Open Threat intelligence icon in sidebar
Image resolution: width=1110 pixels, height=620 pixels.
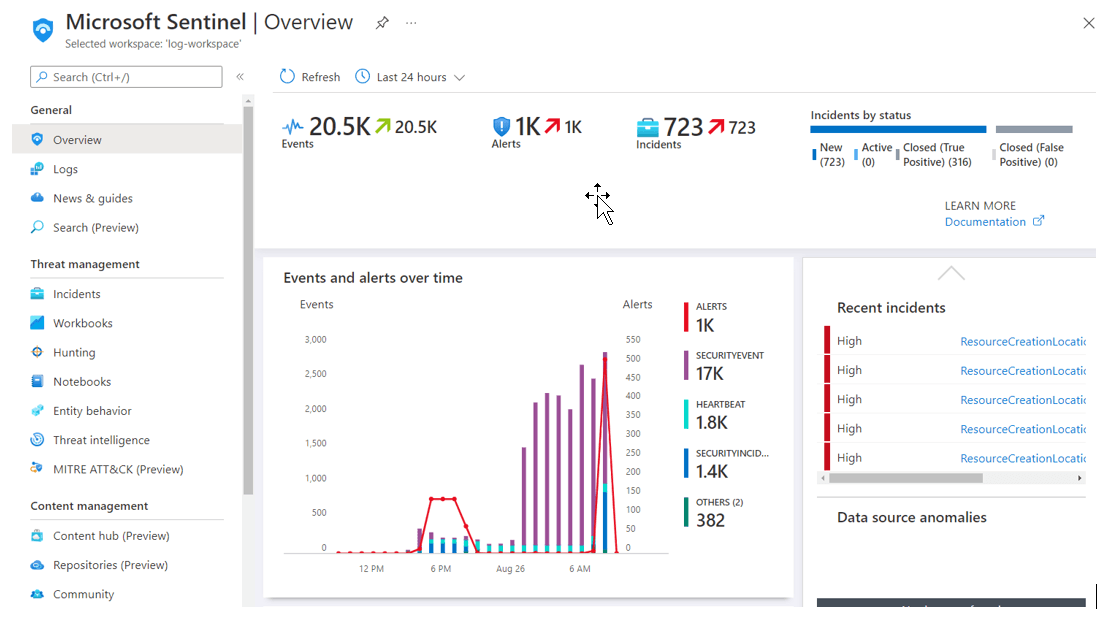[37, 440]
